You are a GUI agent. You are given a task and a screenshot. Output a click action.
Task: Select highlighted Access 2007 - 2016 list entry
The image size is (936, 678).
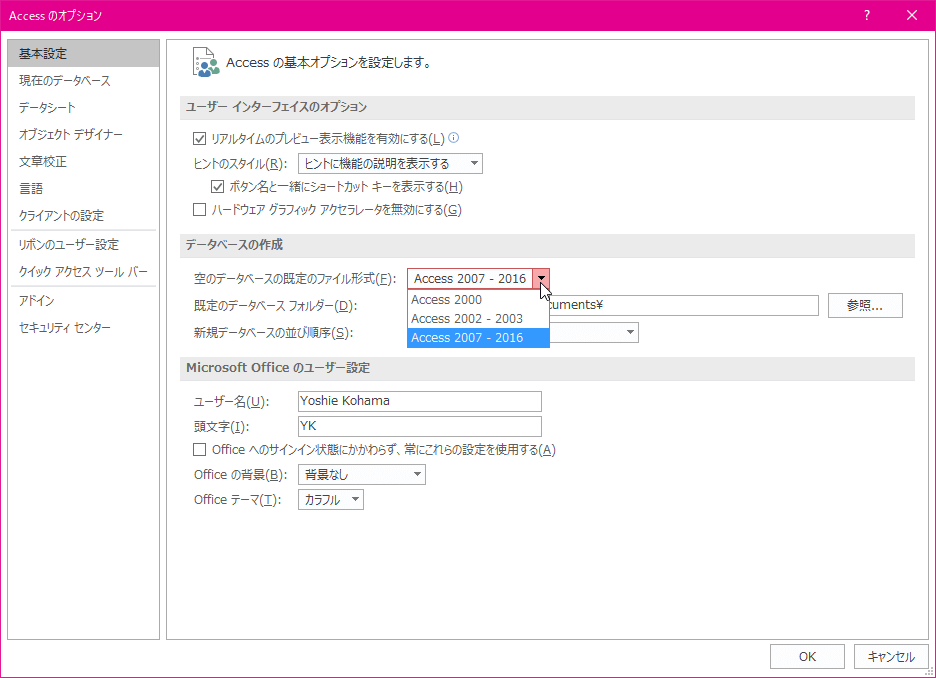(x=478, y=338)
